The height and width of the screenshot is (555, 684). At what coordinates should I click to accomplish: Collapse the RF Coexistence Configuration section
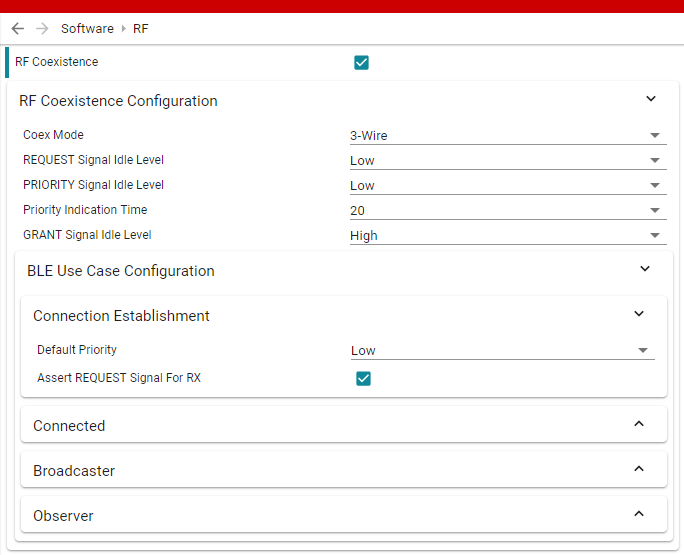coord(651,99)
